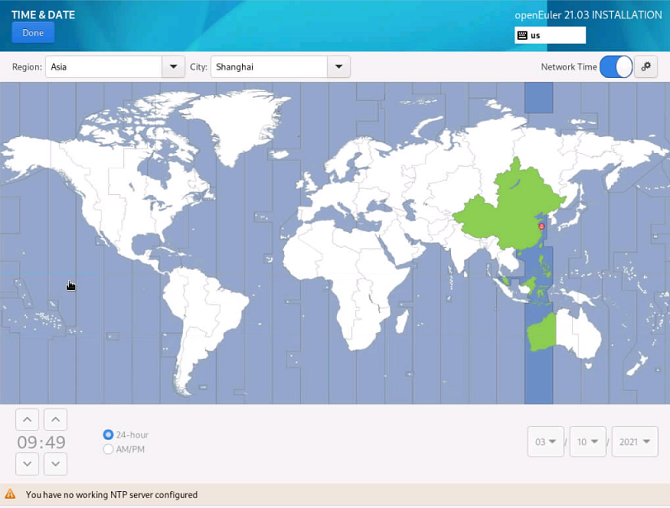The image size is (670, 508).
Task: Open the day dropdown showing 10
Action: click(x=588, y=442)
